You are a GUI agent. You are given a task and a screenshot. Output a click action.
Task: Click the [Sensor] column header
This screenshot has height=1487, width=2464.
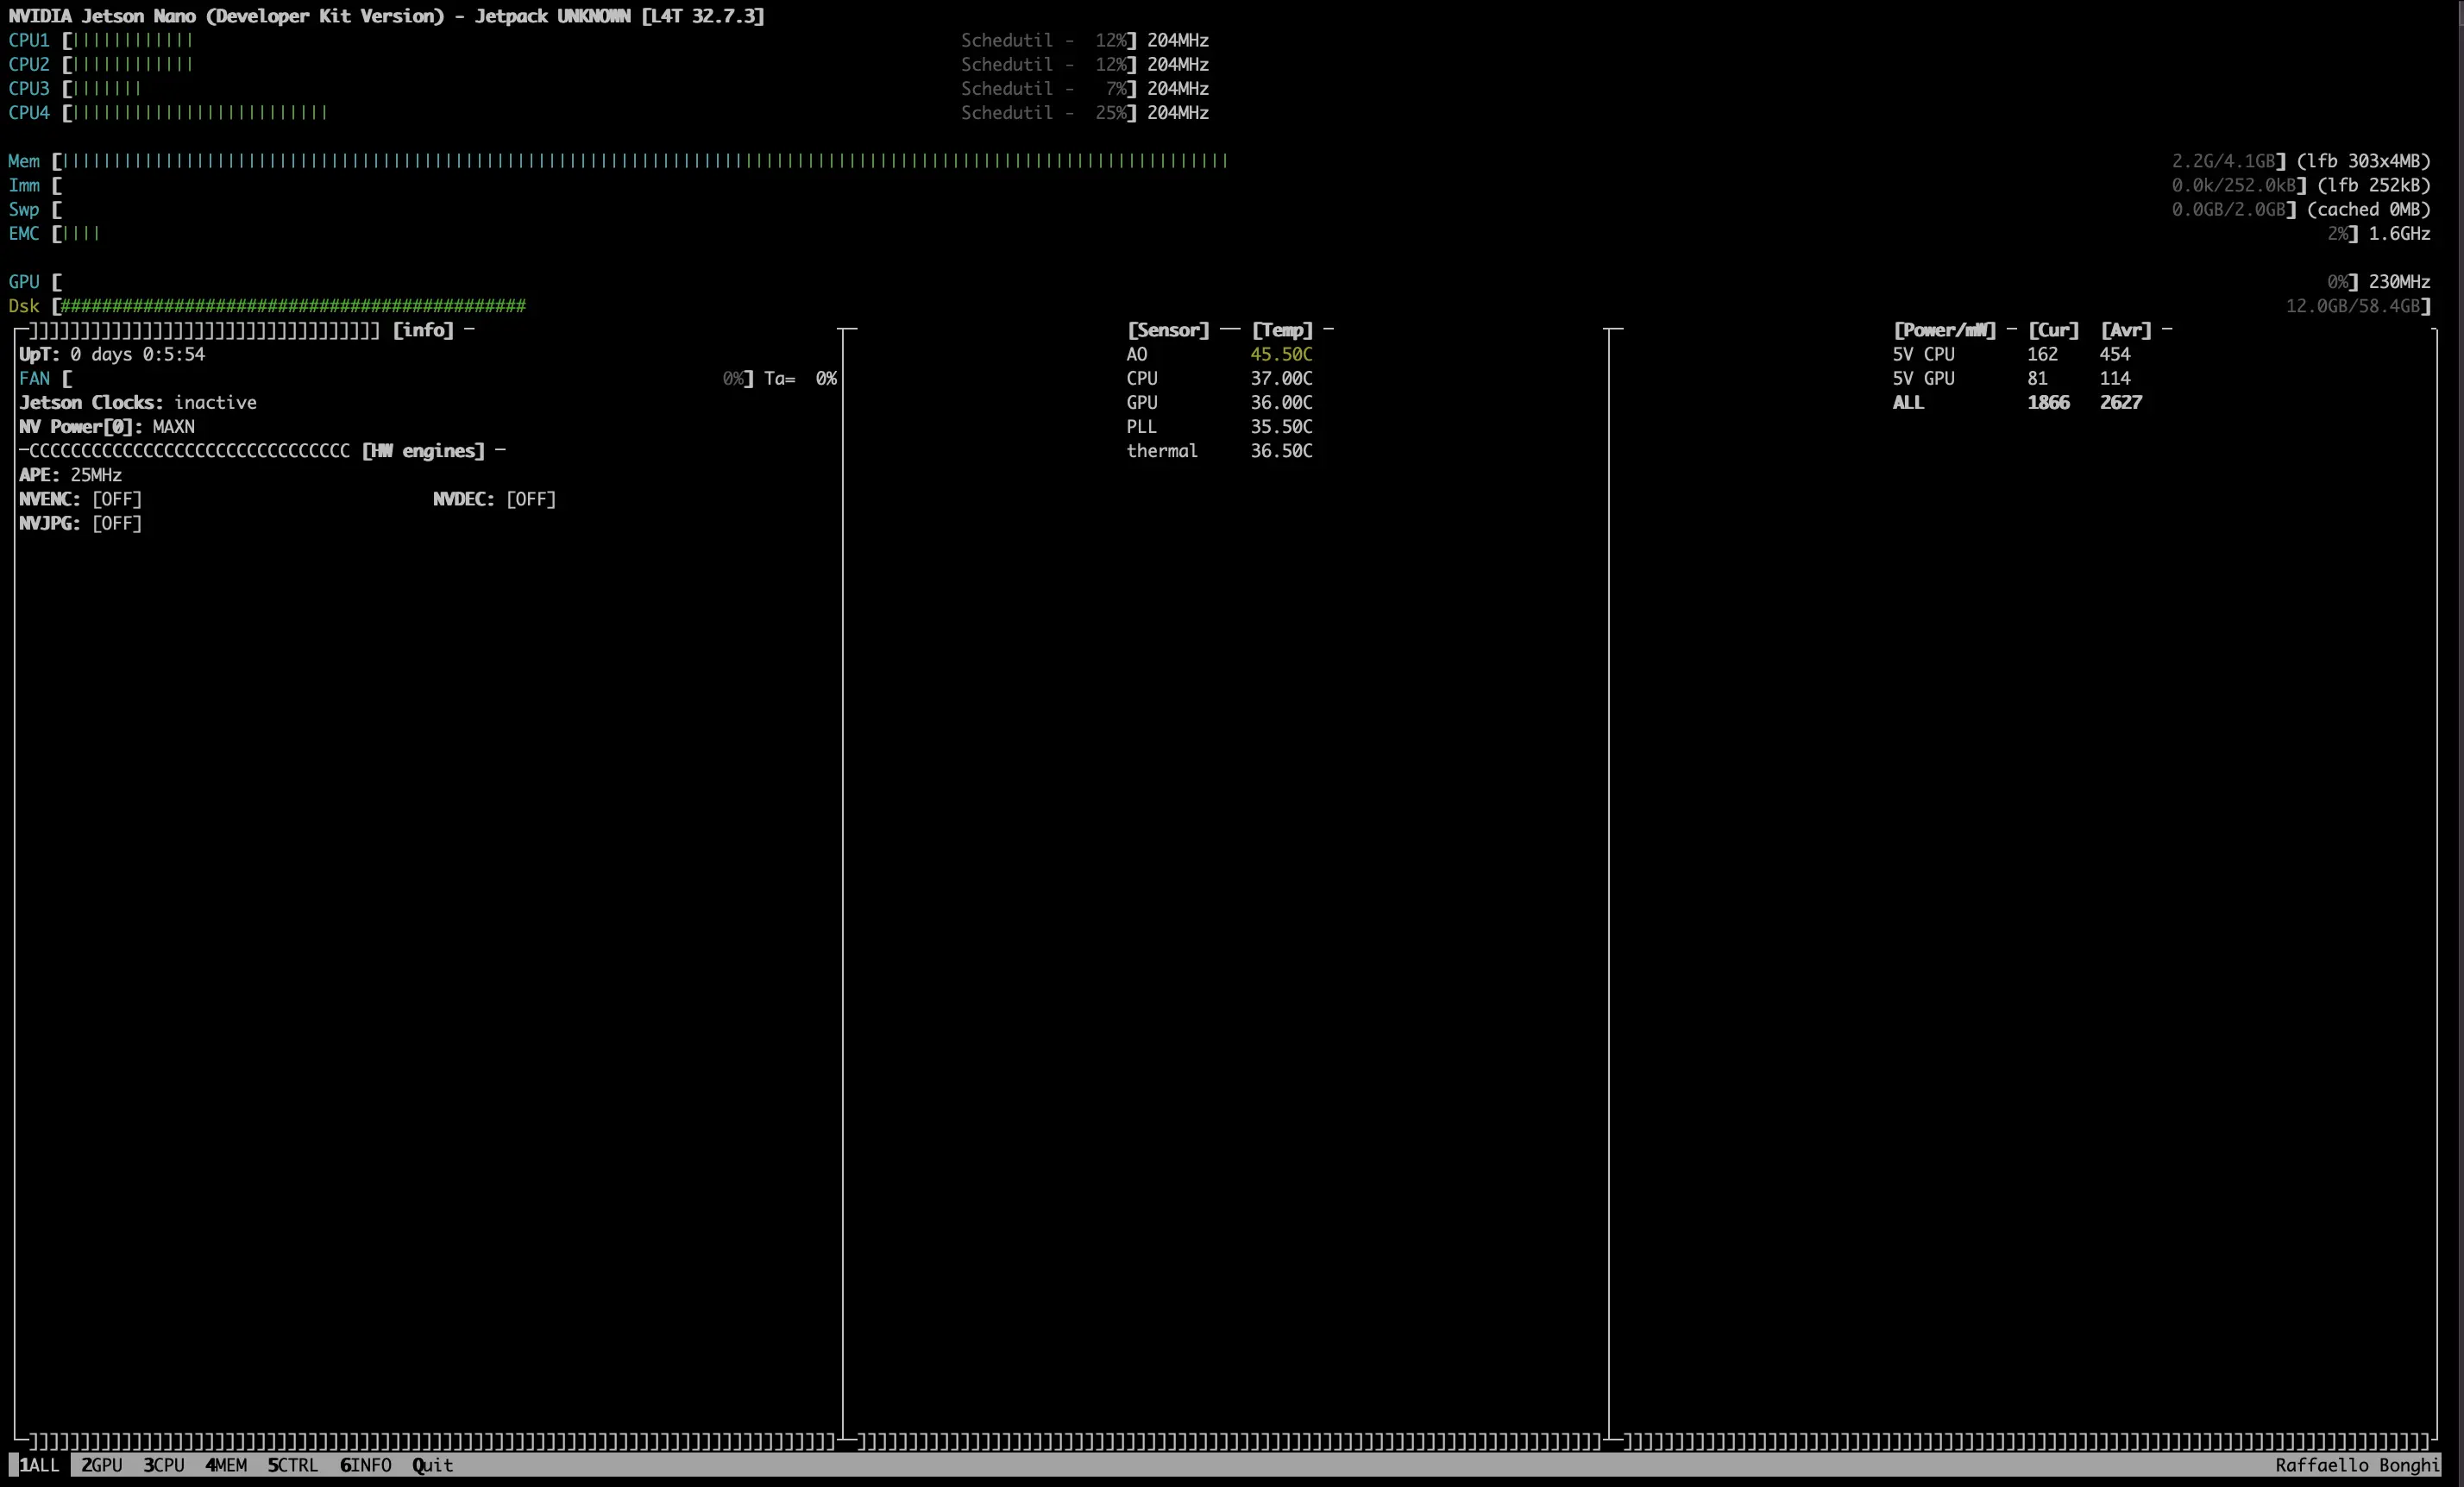1168,330
